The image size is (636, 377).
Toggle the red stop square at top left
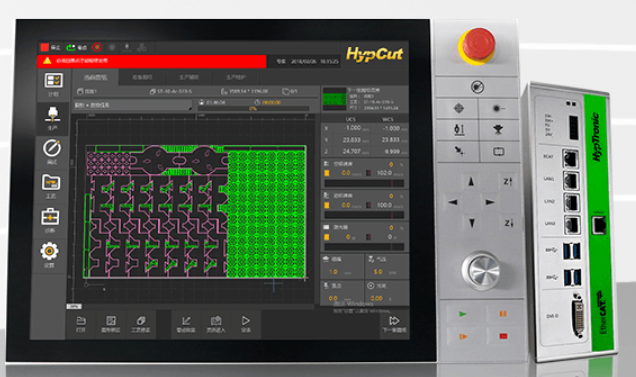(45, 47)
